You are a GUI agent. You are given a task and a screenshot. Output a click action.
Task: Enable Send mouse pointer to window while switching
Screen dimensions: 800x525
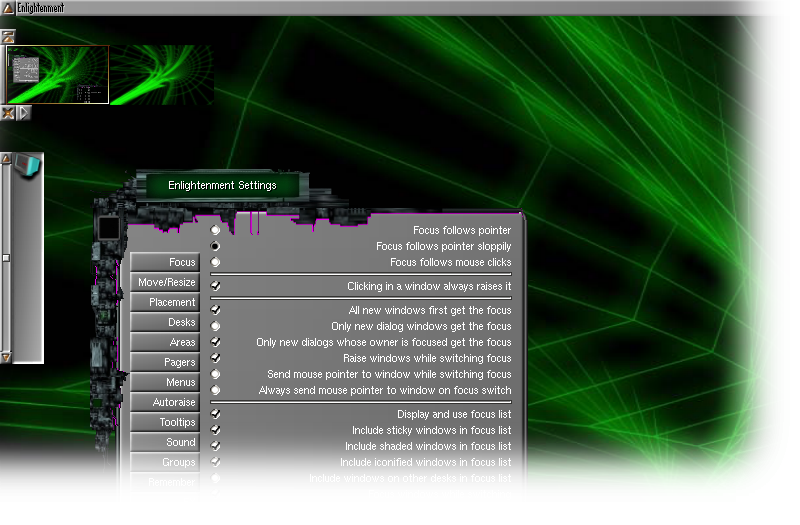coord(216,374)
